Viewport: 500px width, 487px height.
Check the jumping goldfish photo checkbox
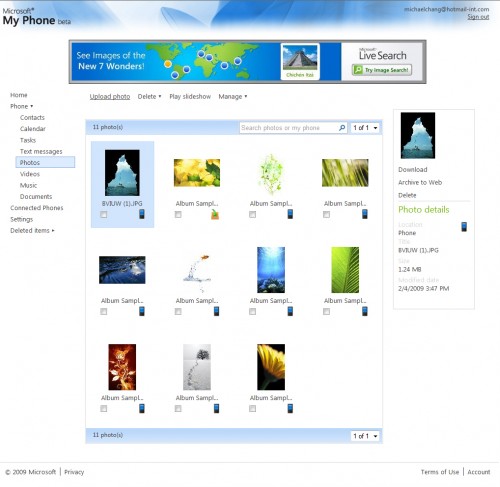tap(178, 311)
